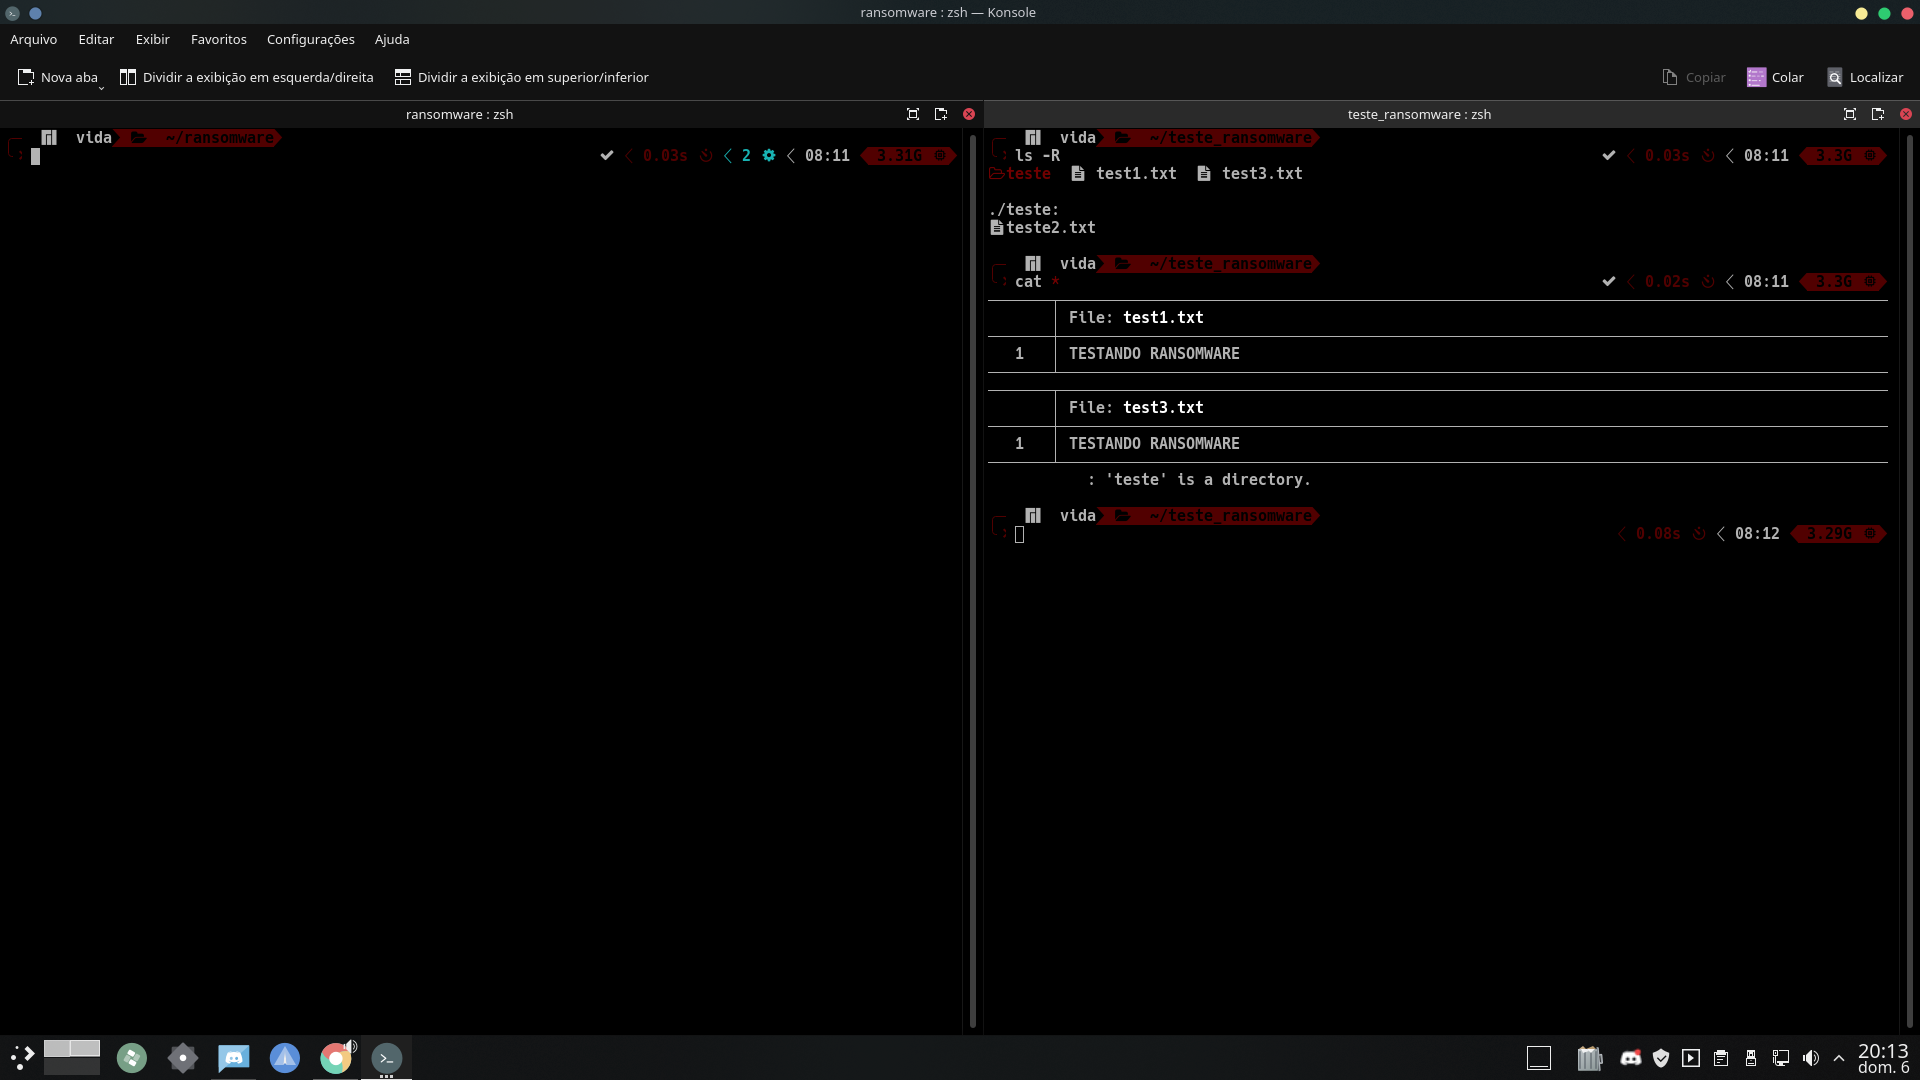Select the virtual desktop pager preview
Image resolution: width=1920 pixels, height=1080 pixels.
coord(72,1055)
